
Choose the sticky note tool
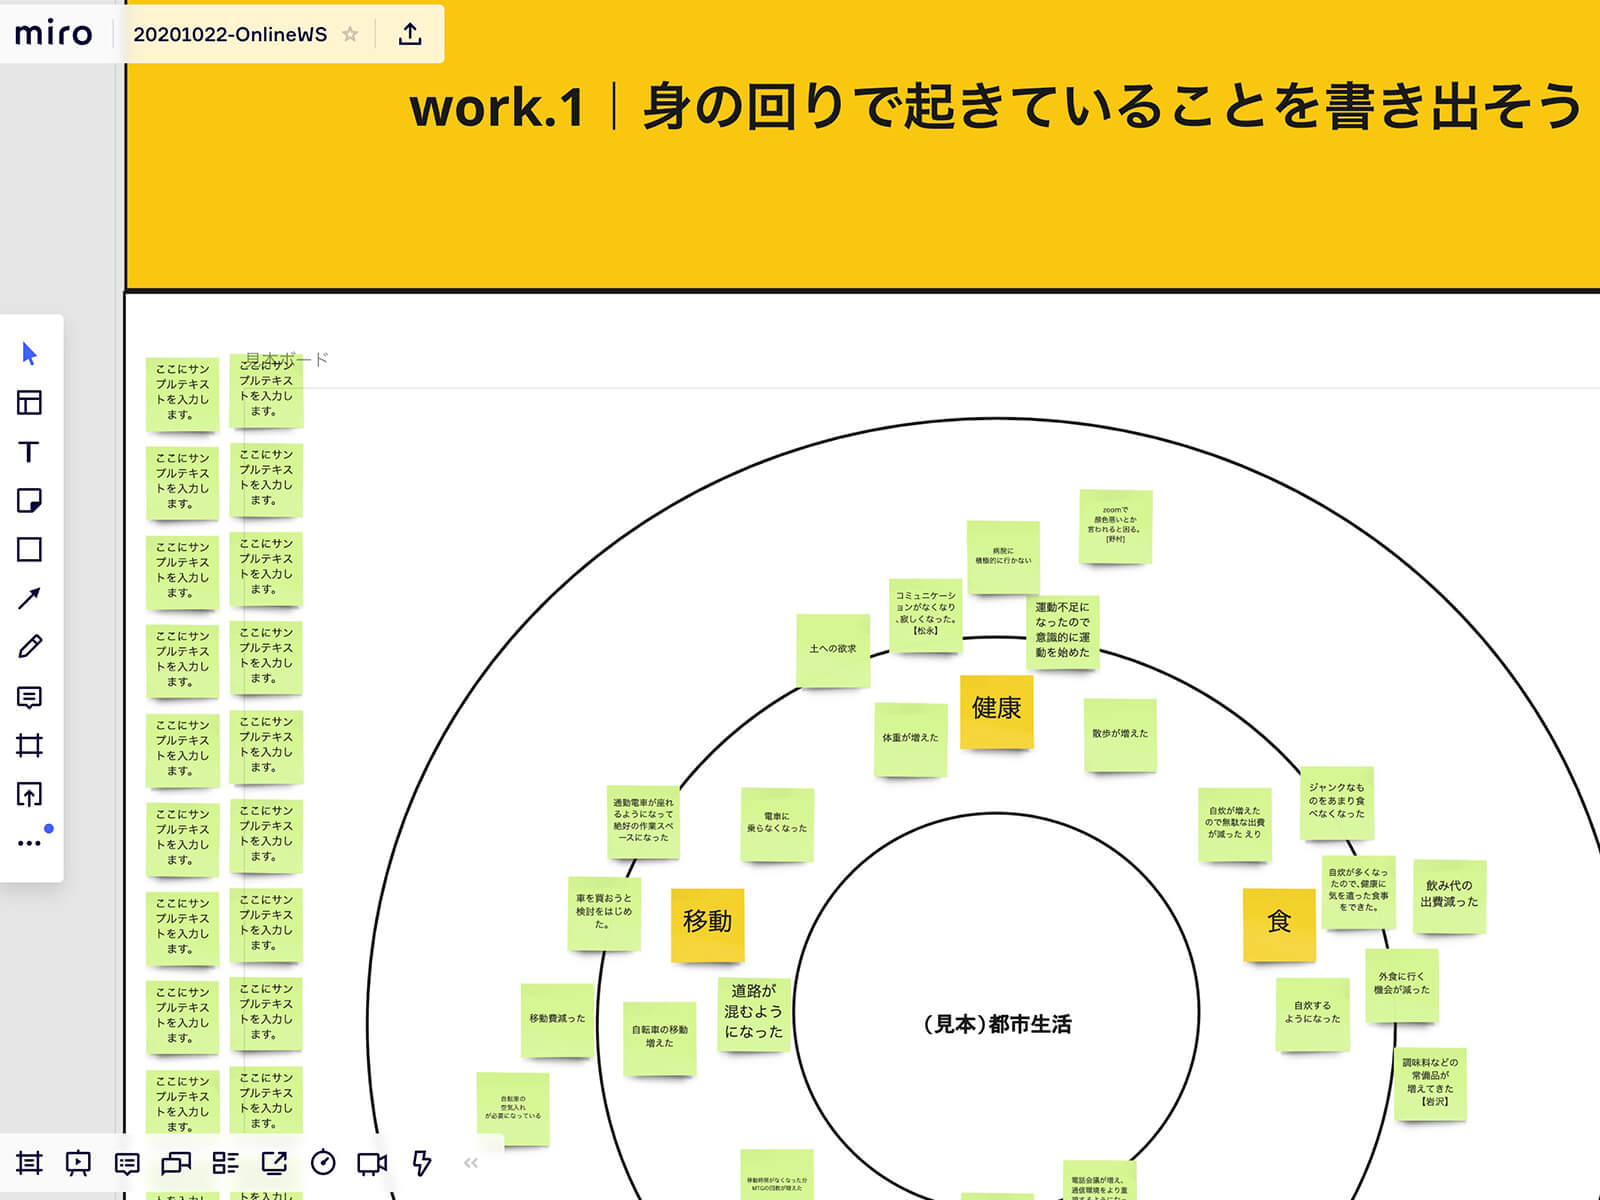(x=29, y=501)
